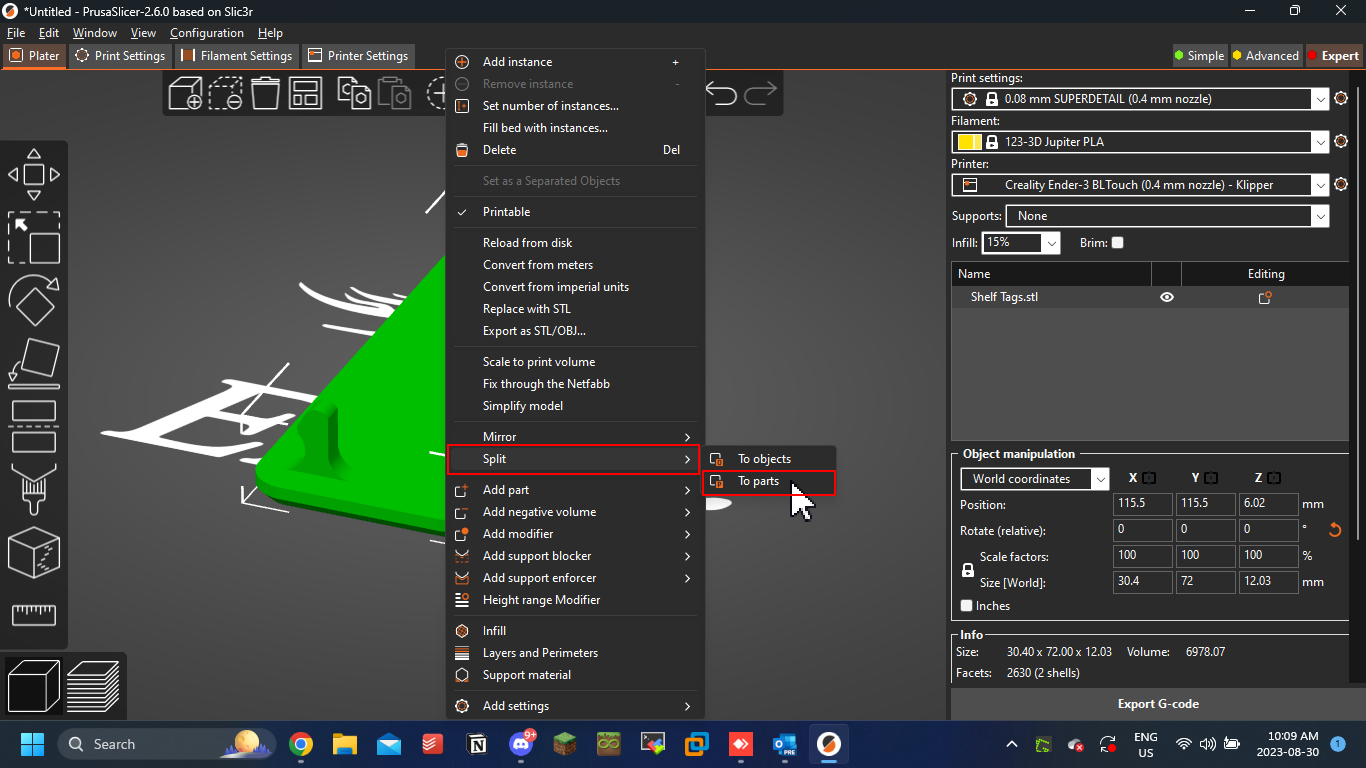Select the Scale tool in left toolbar
Screen dimensions: 1366x768
pyautogui.click(x=34, y=237)
